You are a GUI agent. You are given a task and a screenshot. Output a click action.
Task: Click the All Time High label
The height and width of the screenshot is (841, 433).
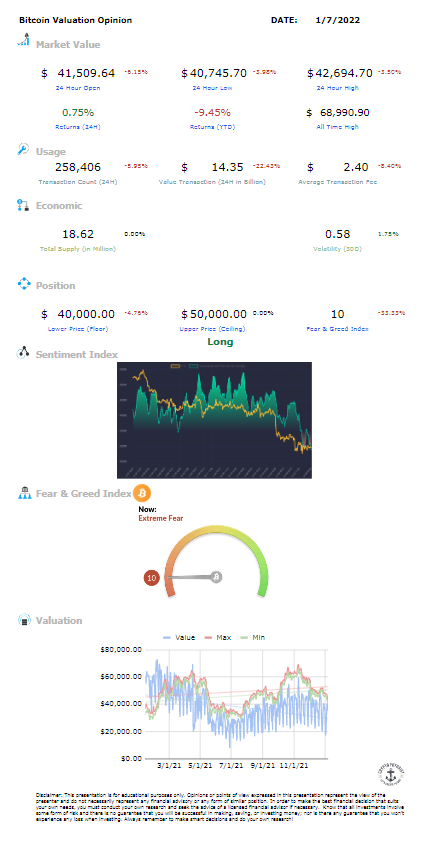click(338, 127)
